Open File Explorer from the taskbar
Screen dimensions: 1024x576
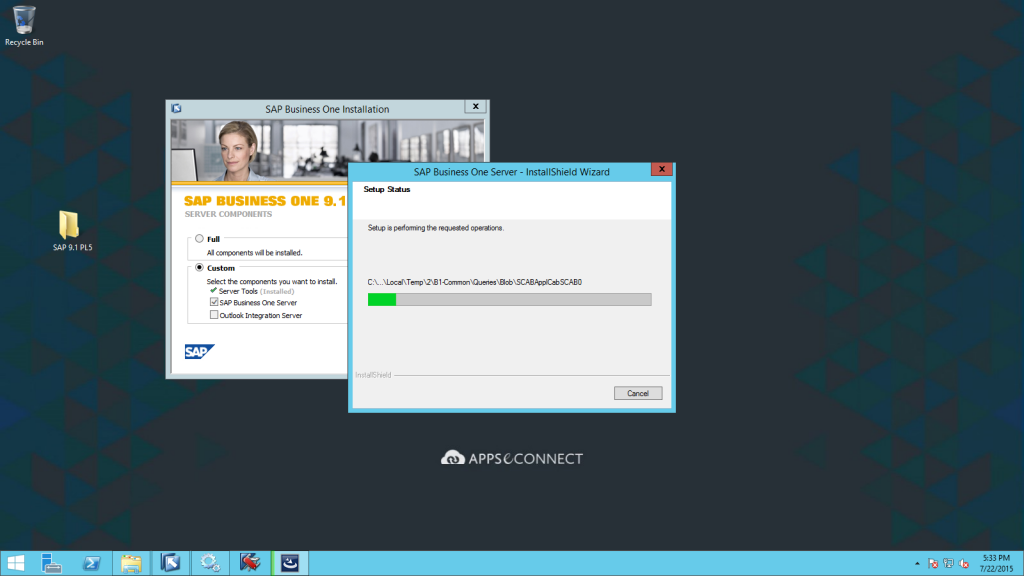tap(131, 563)
